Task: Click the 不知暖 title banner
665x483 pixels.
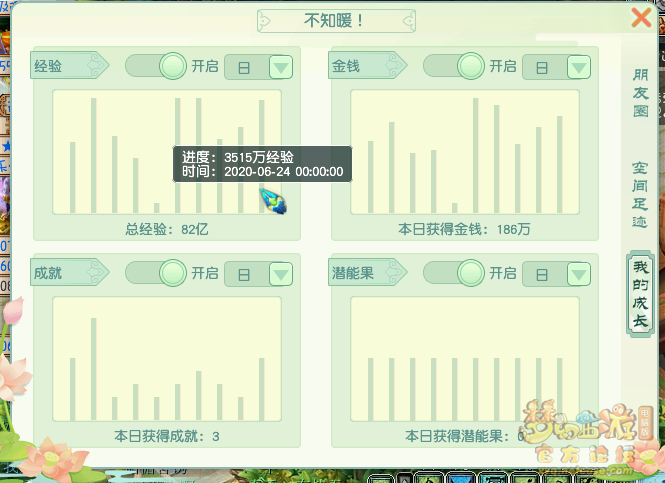Action: coord(334,20)
